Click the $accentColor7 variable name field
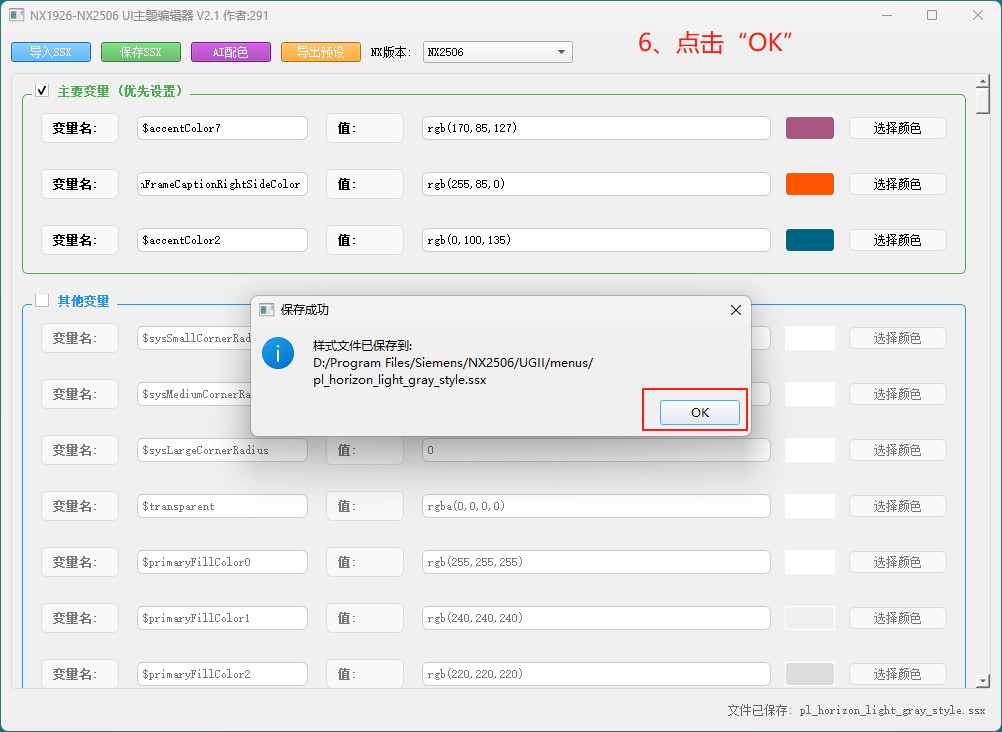 (x=222, y=128)
